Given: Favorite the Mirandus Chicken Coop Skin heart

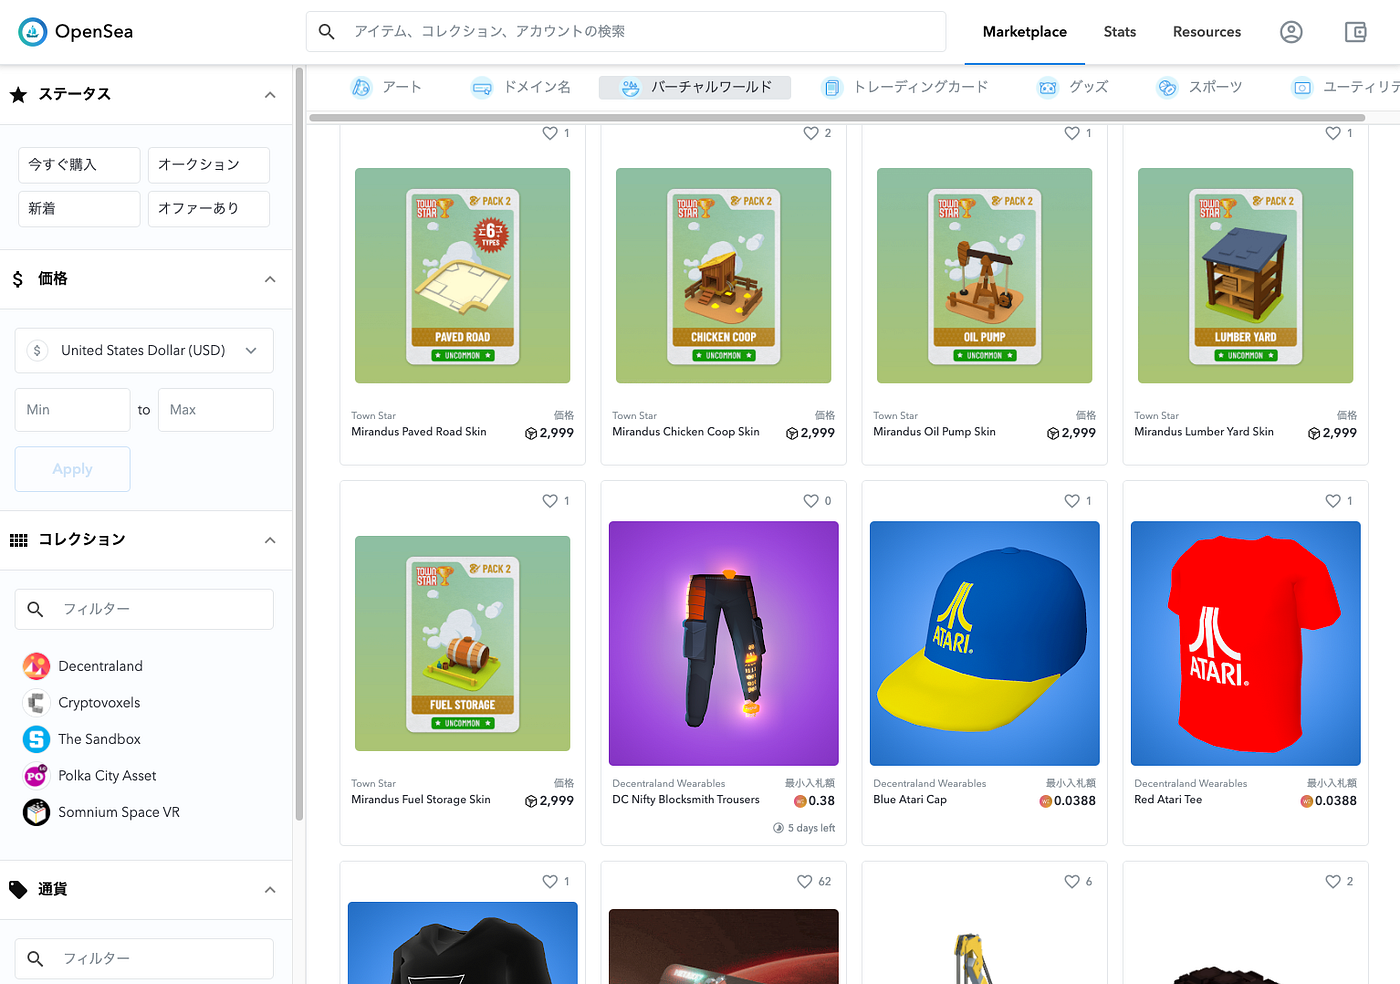Looking at the screenshot, I should pyautogui.click(x=811, y=133).
